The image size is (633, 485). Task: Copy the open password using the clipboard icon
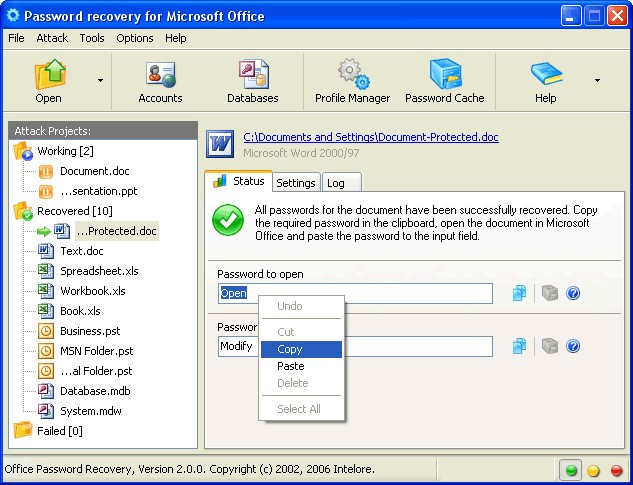tap(519, 293)
